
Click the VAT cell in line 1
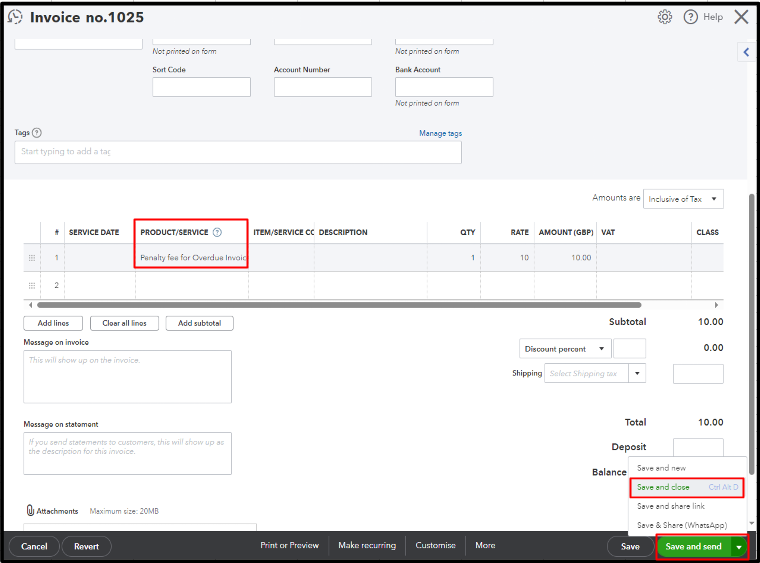click(x=644, y=258)
